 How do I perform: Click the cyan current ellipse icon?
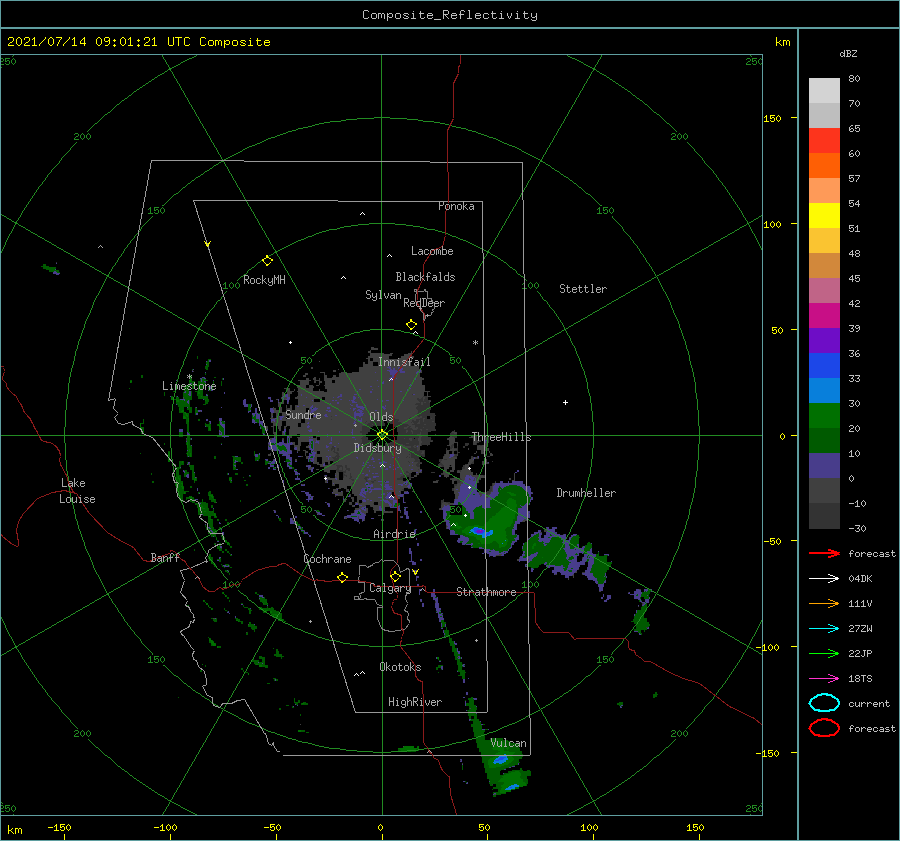(x=824, y=703)
